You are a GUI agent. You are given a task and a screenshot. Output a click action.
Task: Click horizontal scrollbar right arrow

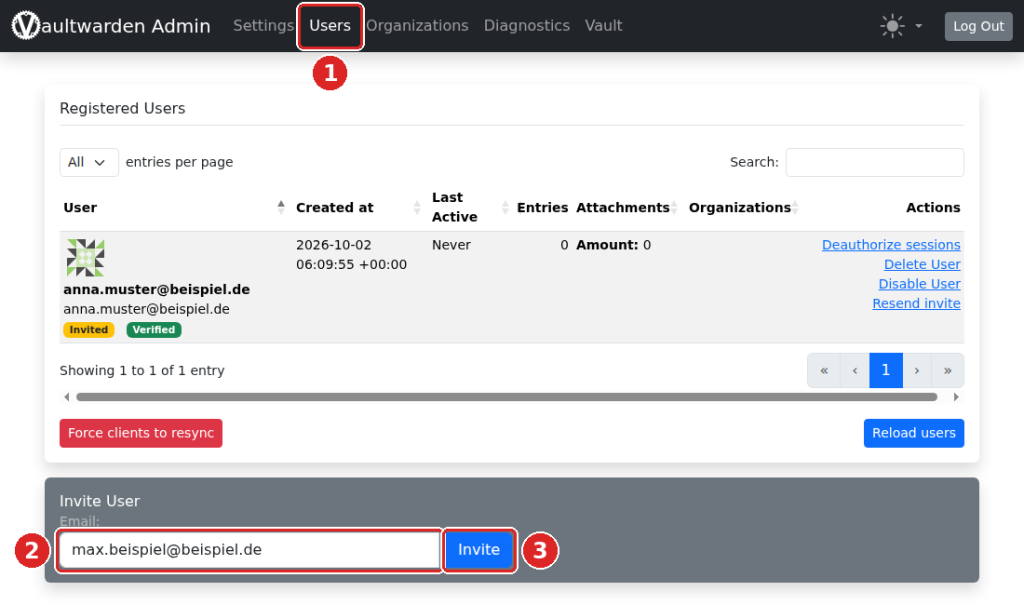pyautogui.click(x=956, y=397)
